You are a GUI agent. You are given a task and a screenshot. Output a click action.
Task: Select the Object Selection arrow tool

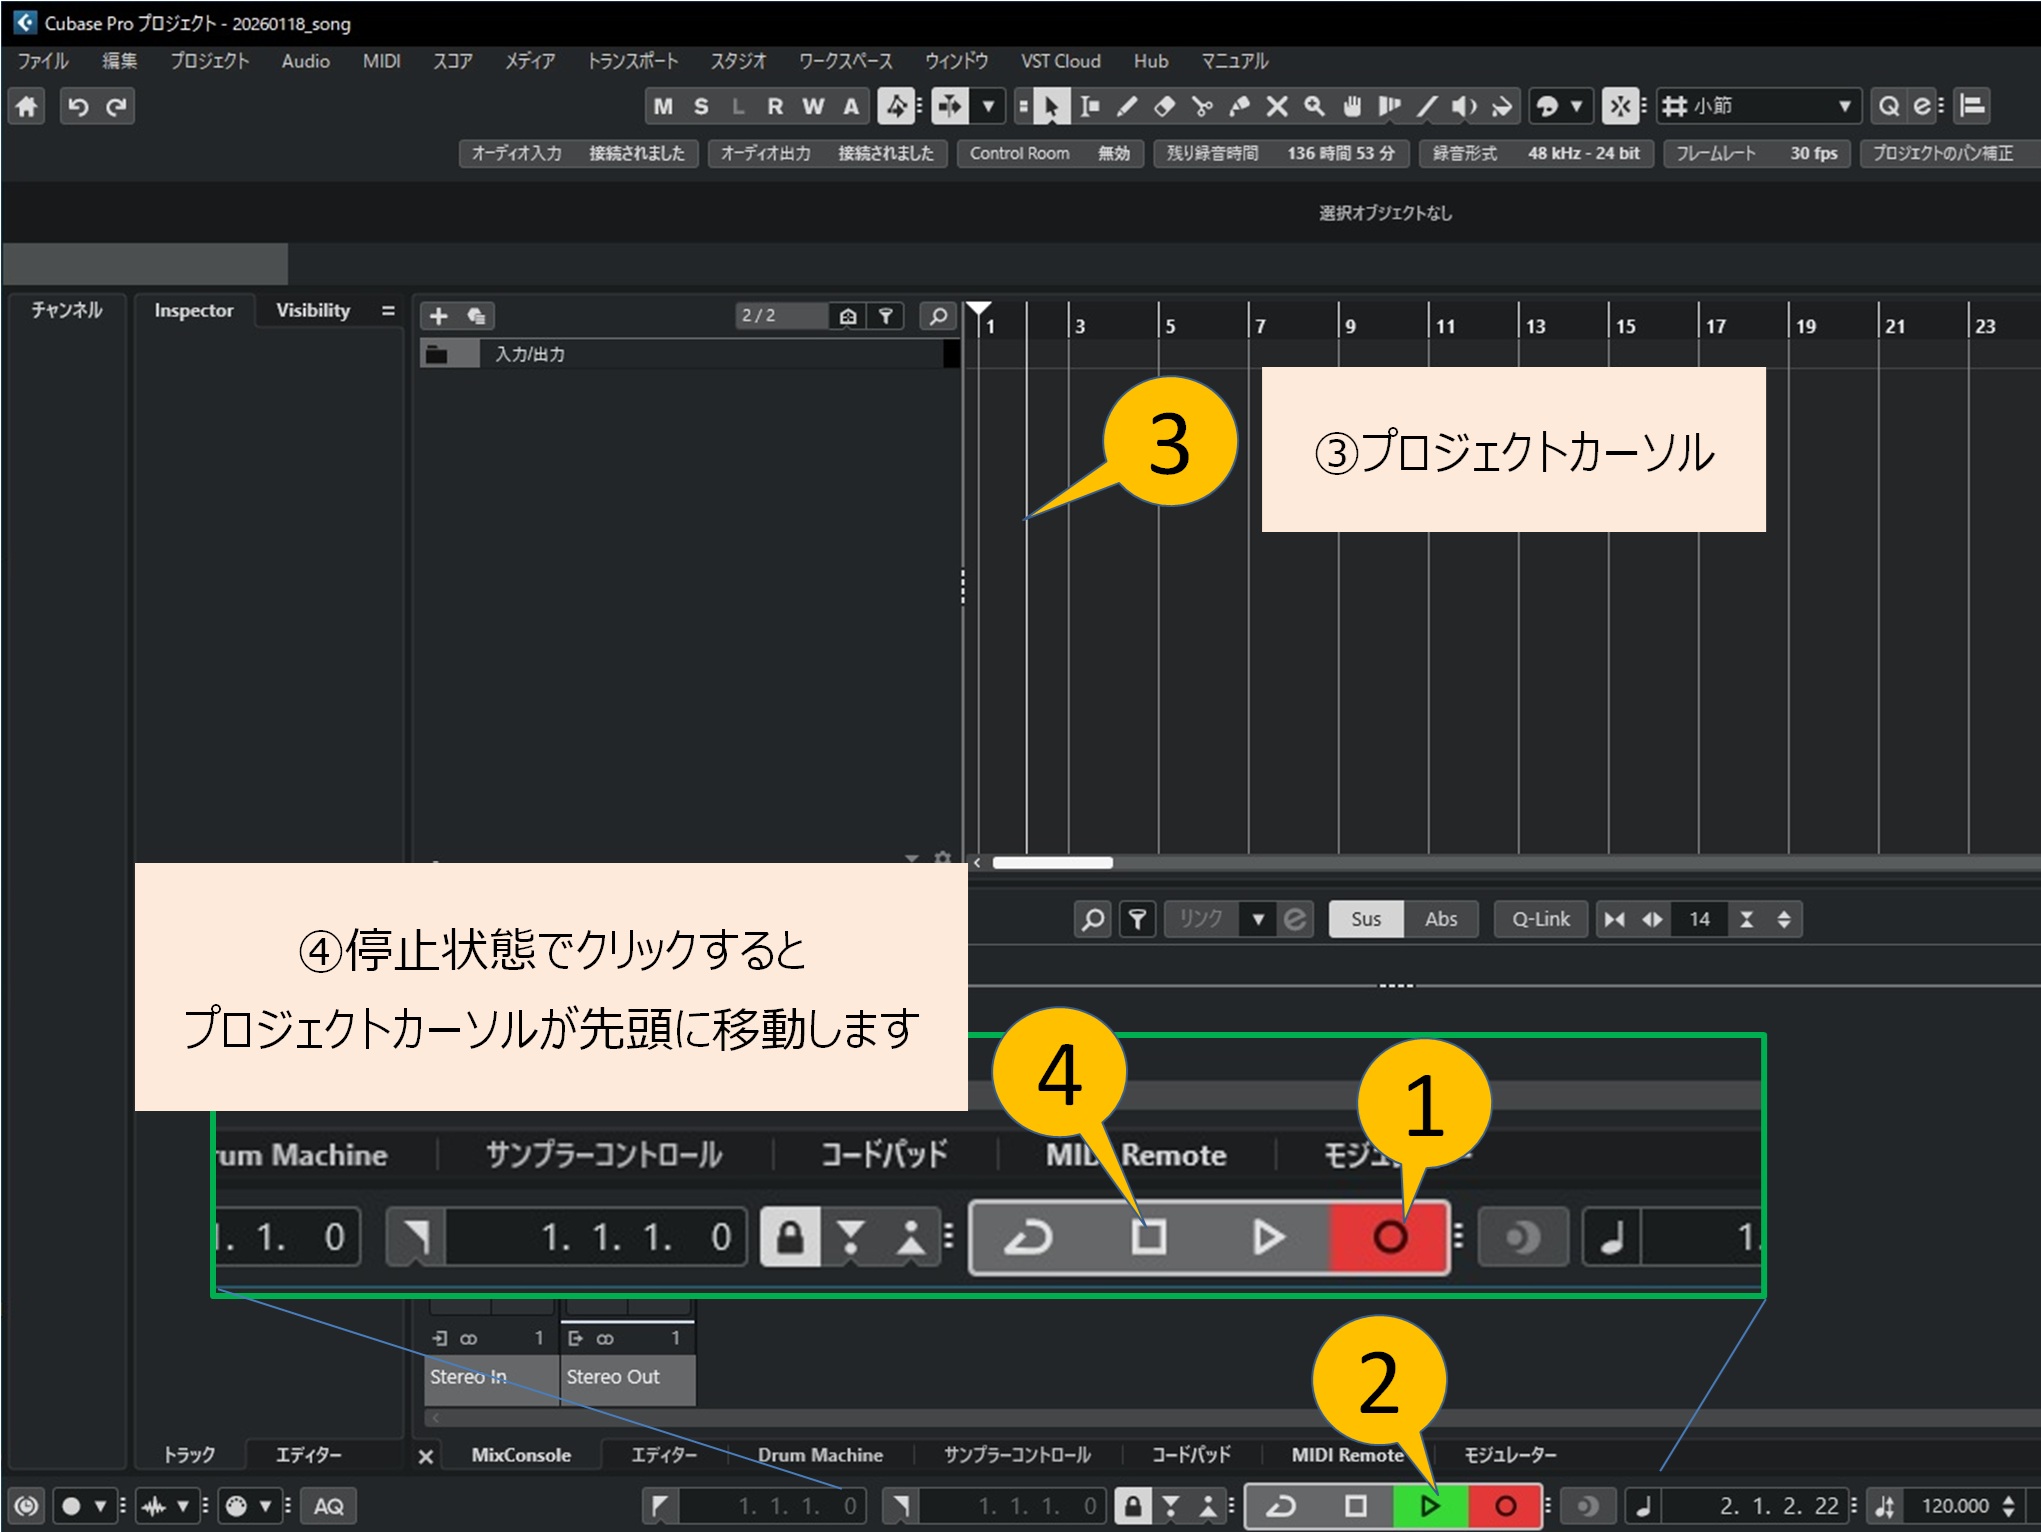1052,106
